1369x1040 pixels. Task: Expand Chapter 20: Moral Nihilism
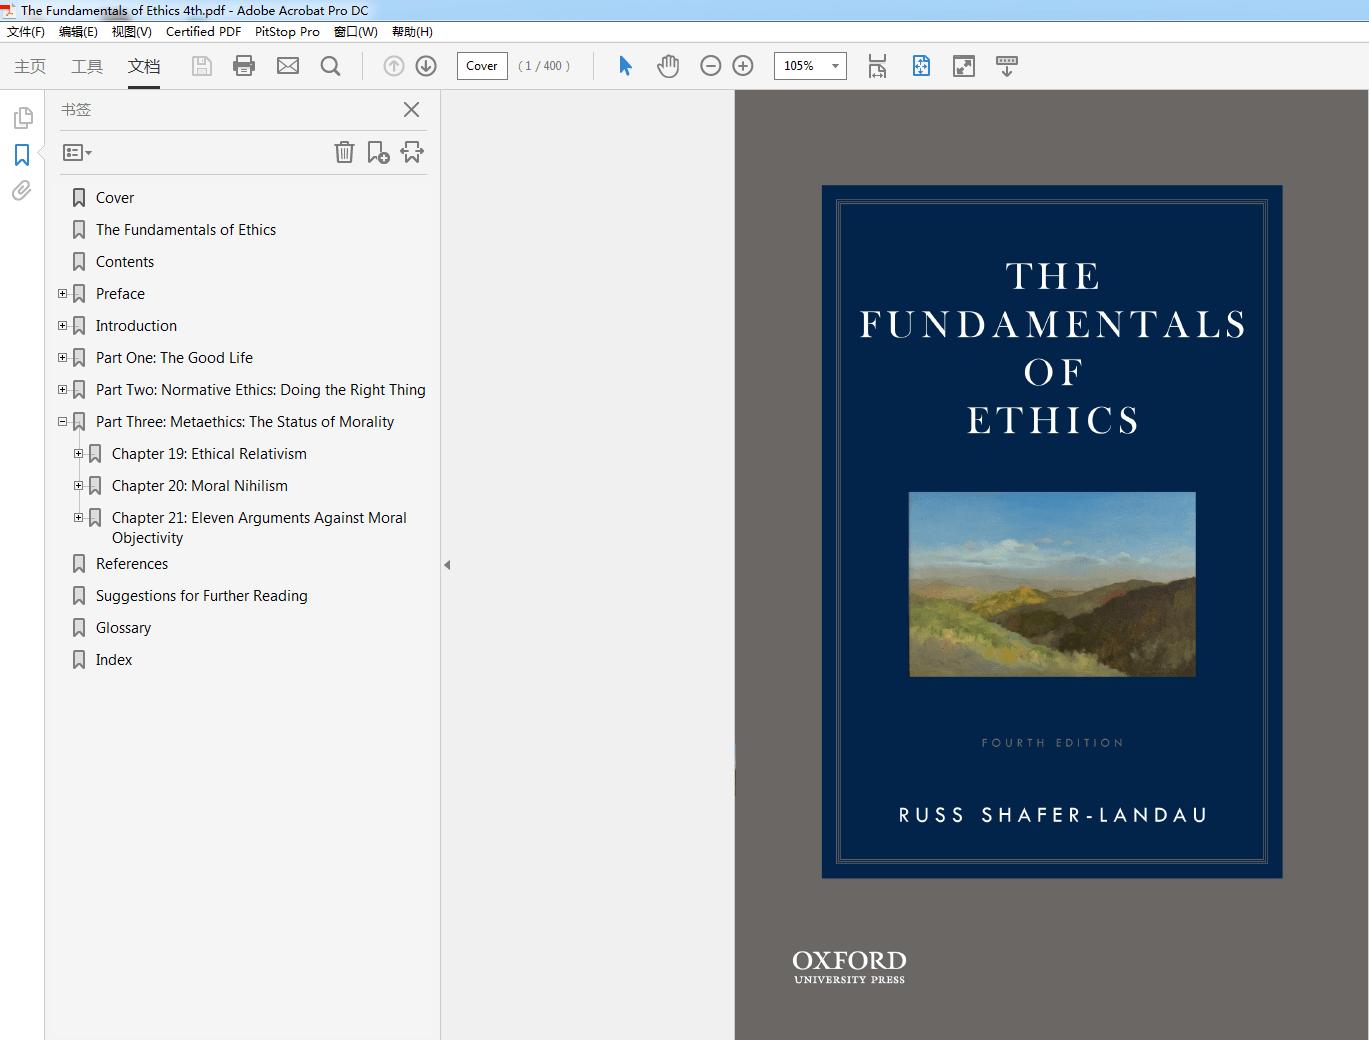[x=79, y=486]
